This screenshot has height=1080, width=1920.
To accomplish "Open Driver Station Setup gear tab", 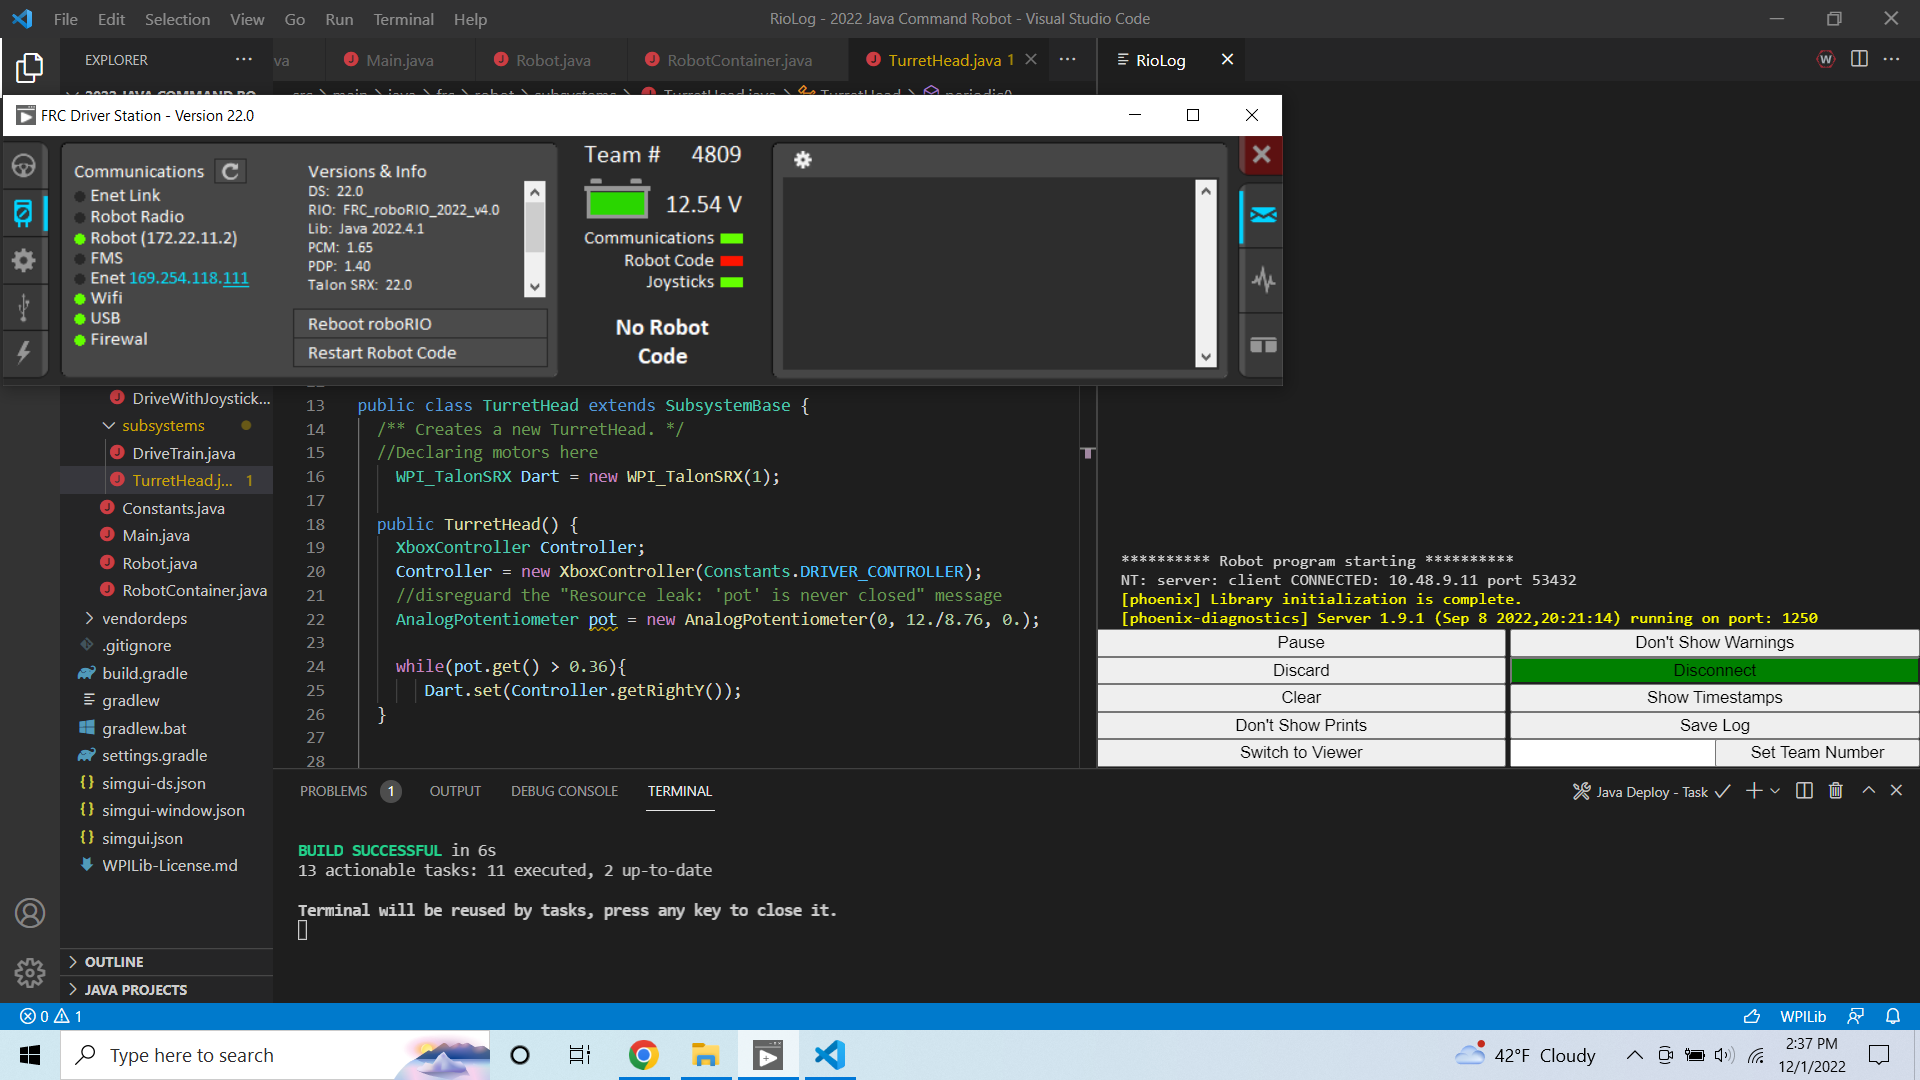I will click(x=24, y=261).
